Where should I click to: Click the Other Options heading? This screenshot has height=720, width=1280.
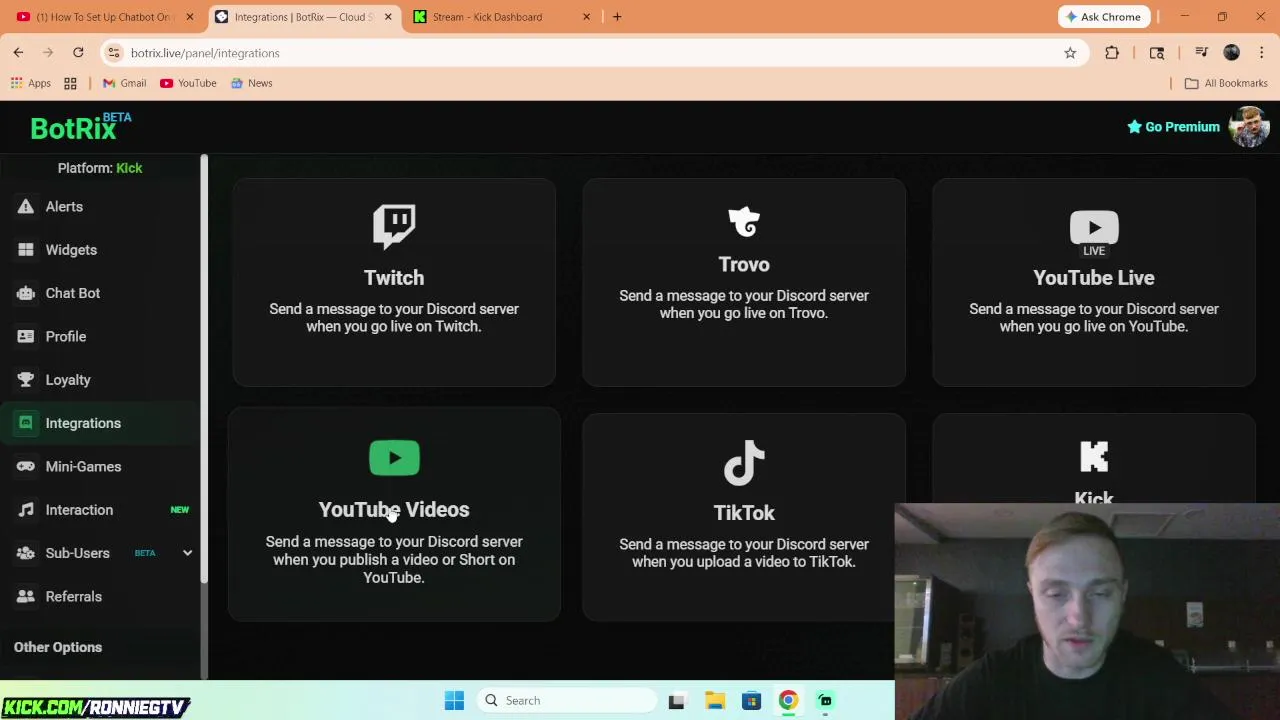(58, 647)
